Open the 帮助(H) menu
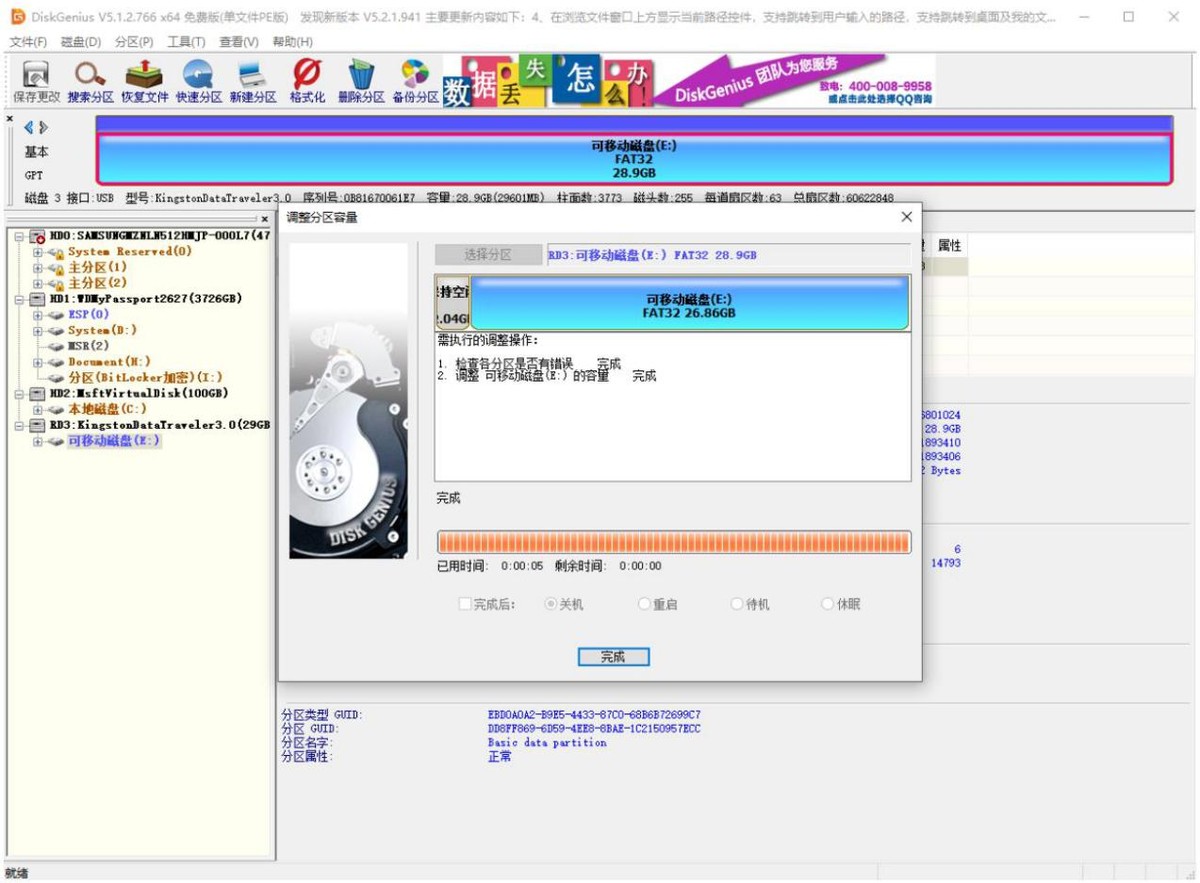Image resolution: width=1200 pixels, height=883 pixels. (x=292, y=42)
